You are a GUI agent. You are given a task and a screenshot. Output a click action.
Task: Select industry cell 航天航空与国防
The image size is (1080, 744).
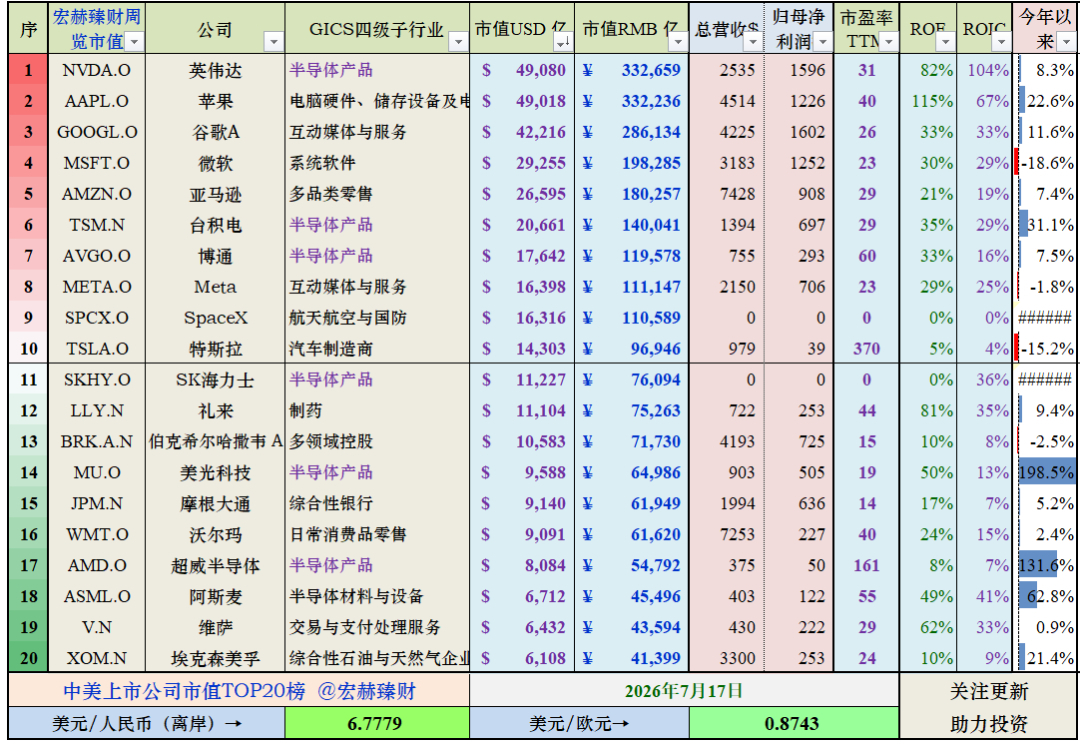377,318
